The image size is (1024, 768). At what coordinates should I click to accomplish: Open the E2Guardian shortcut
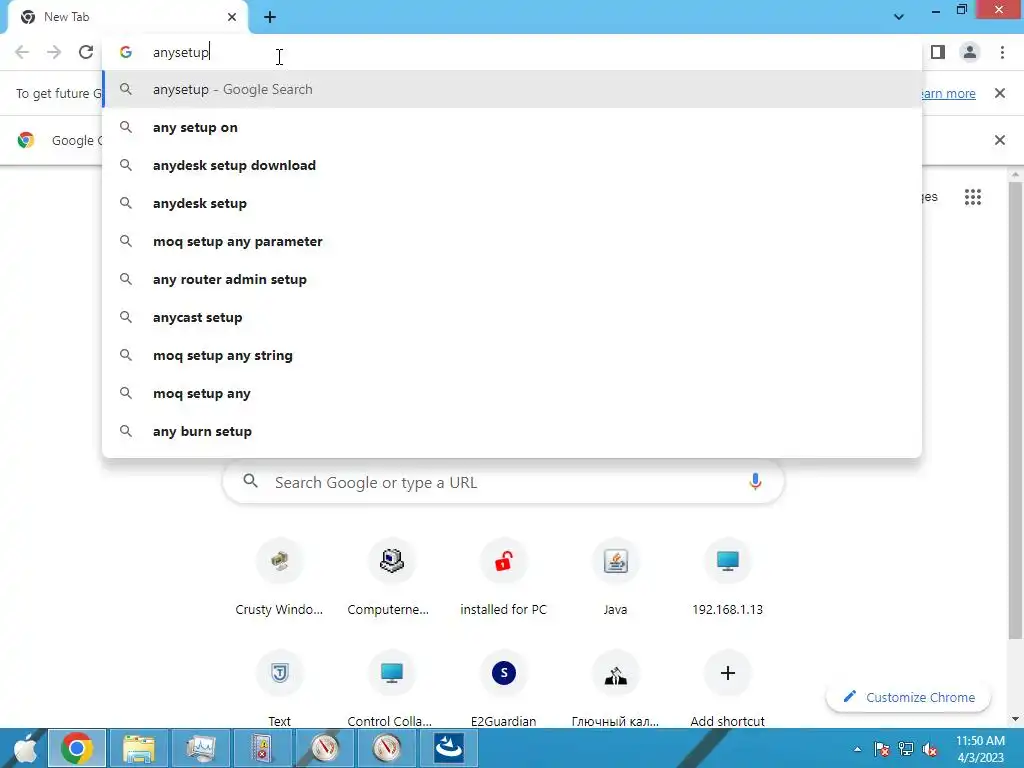tap(504, 689)
